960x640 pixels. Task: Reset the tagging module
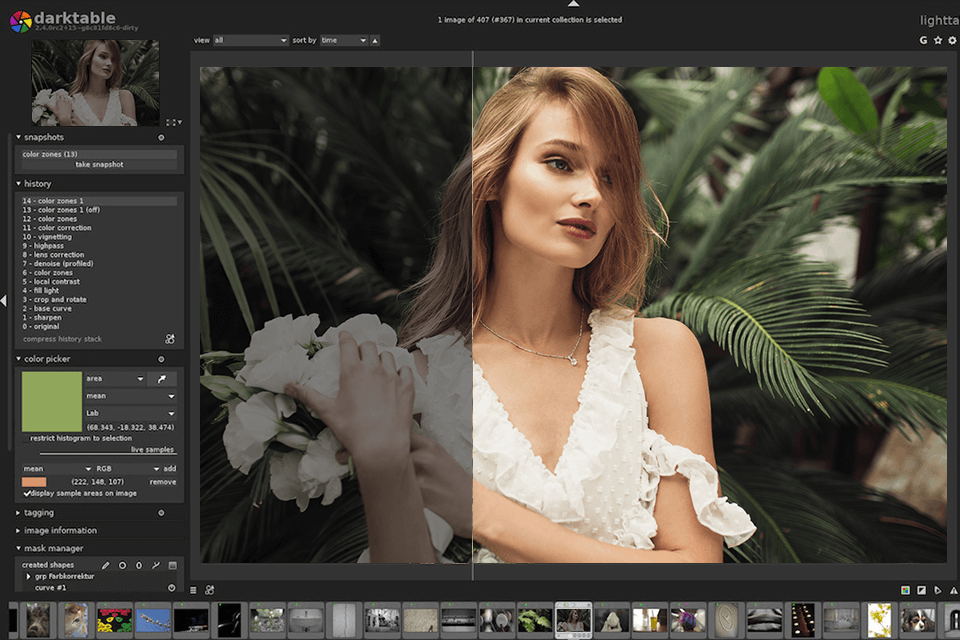coord(161,513)
